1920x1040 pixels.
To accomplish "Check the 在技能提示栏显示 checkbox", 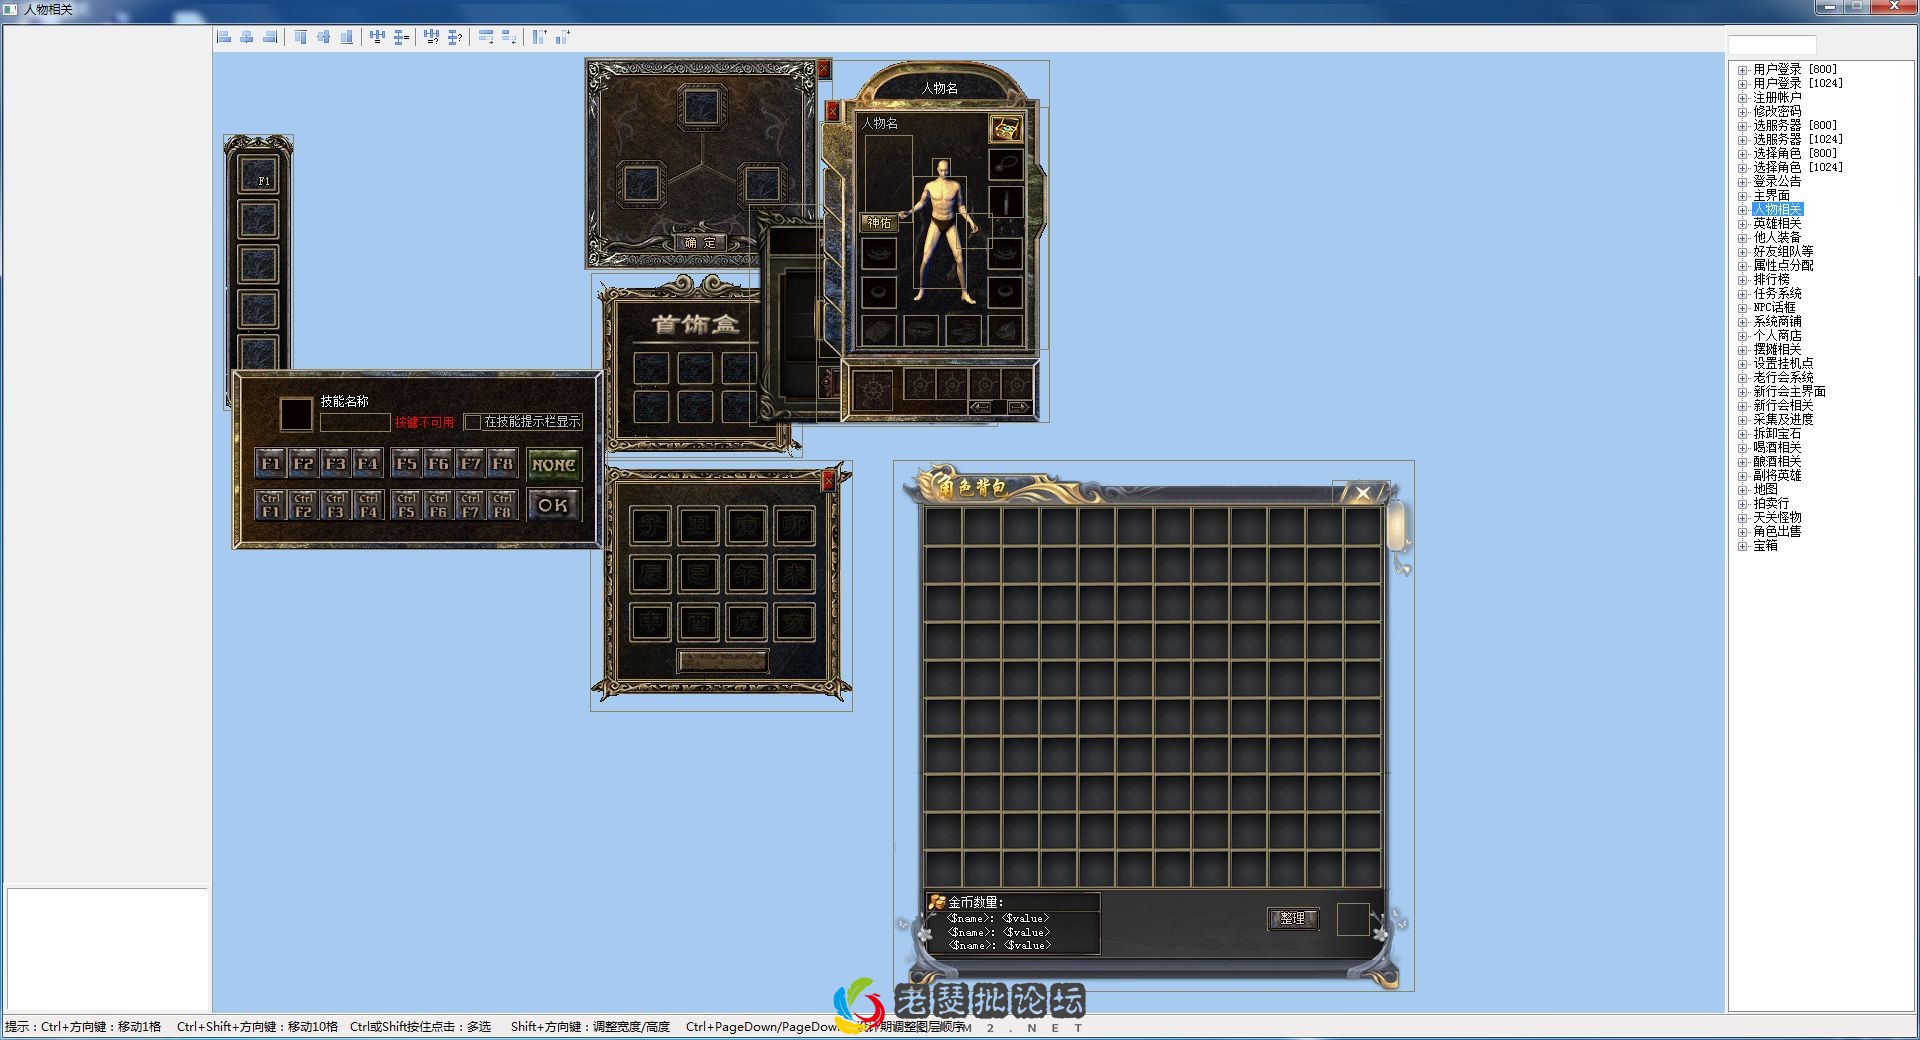I will (473, 422).
